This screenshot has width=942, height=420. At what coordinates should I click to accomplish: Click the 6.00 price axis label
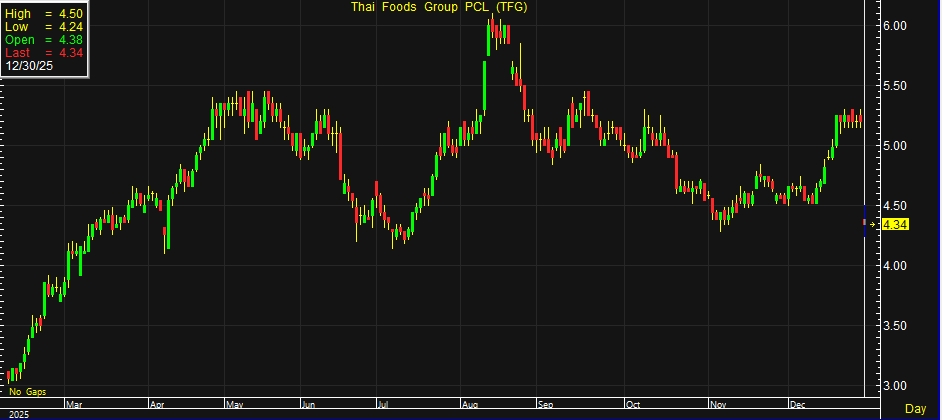coord(893,26)
